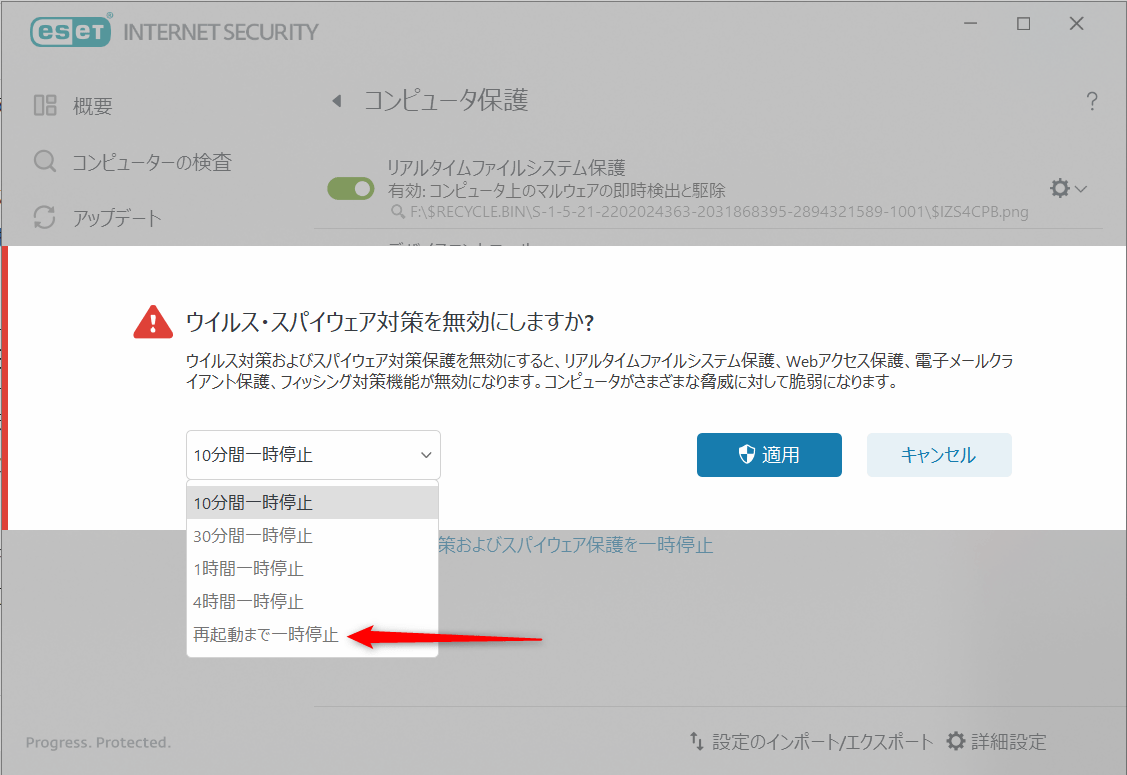Open the 概要 overview sidebar item
The height and width of the screenshot is (775, 1127).
pyautogui.click(x=91, y=106)
